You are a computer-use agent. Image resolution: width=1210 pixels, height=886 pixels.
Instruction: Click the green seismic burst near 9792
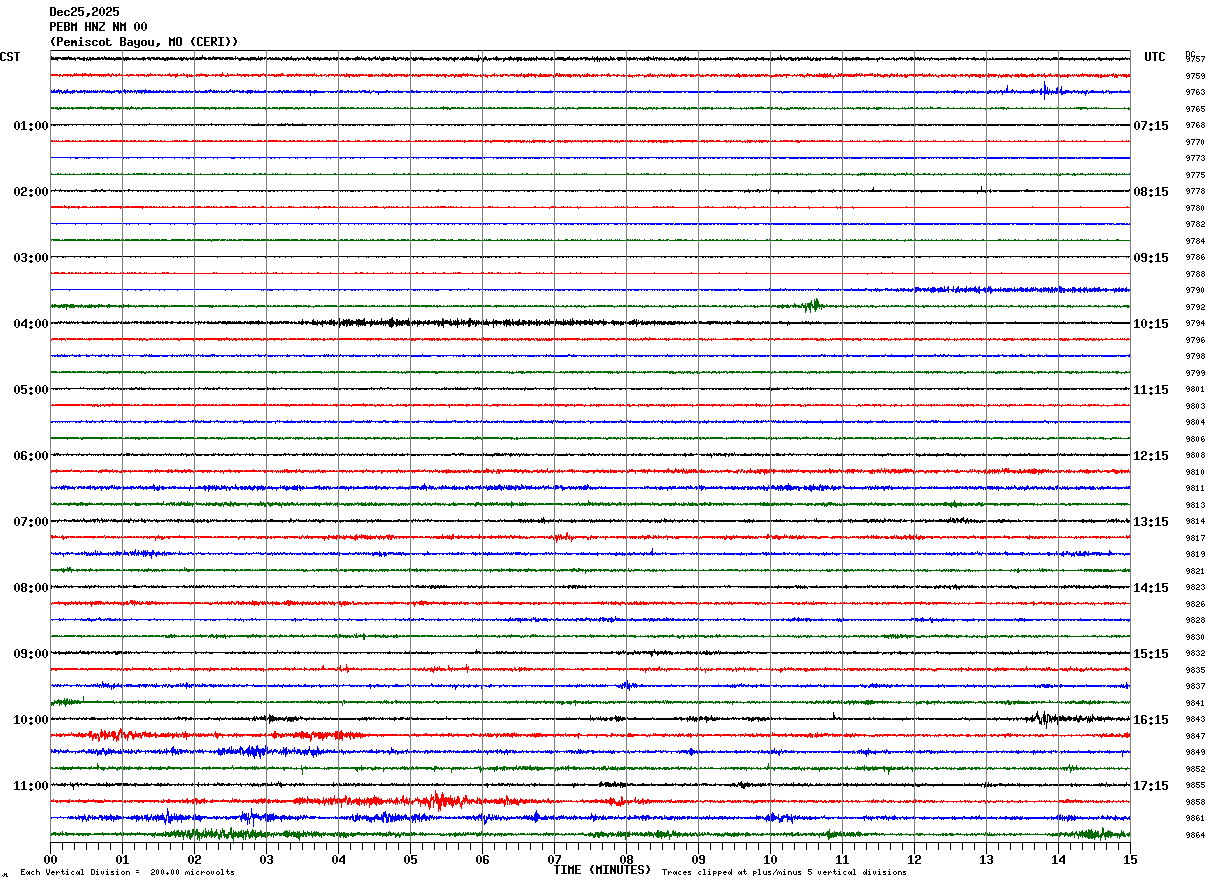(812, 305)
